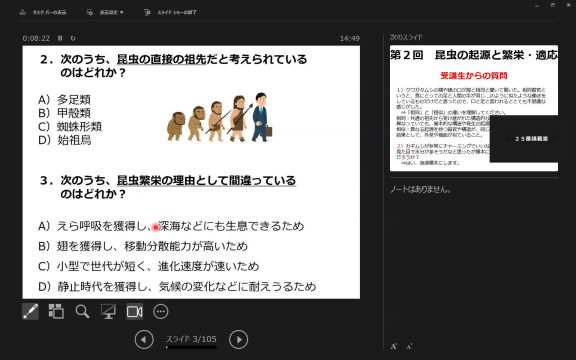Click the notes text ノートはありません
Image resolution: width=576 pixels, height=360 pixels.
(420, 189)
